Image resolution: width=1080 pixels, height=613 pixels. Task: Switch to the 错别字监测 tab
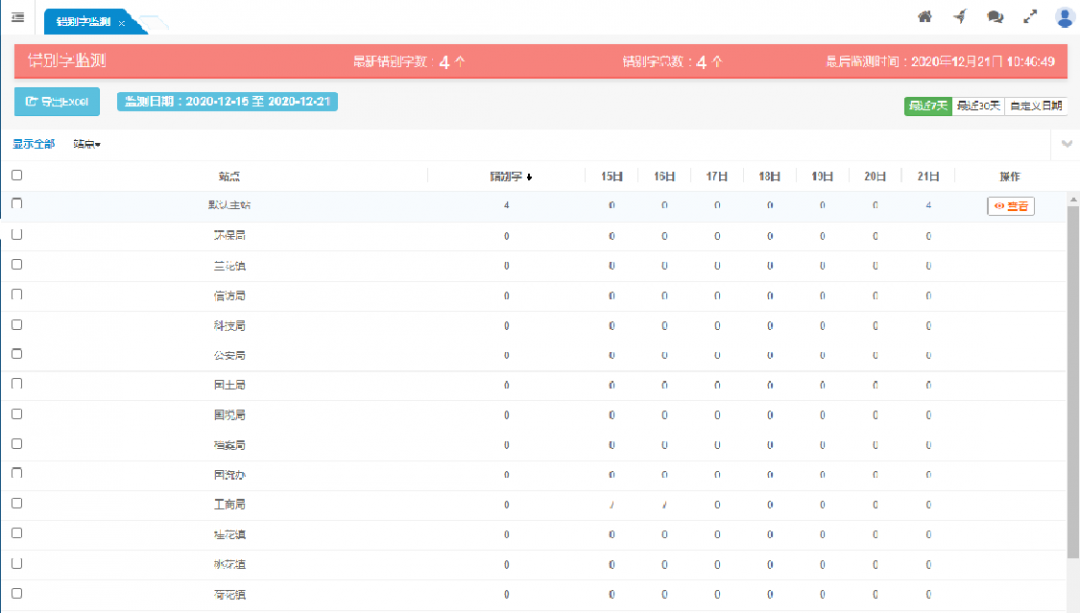(84, 21)
